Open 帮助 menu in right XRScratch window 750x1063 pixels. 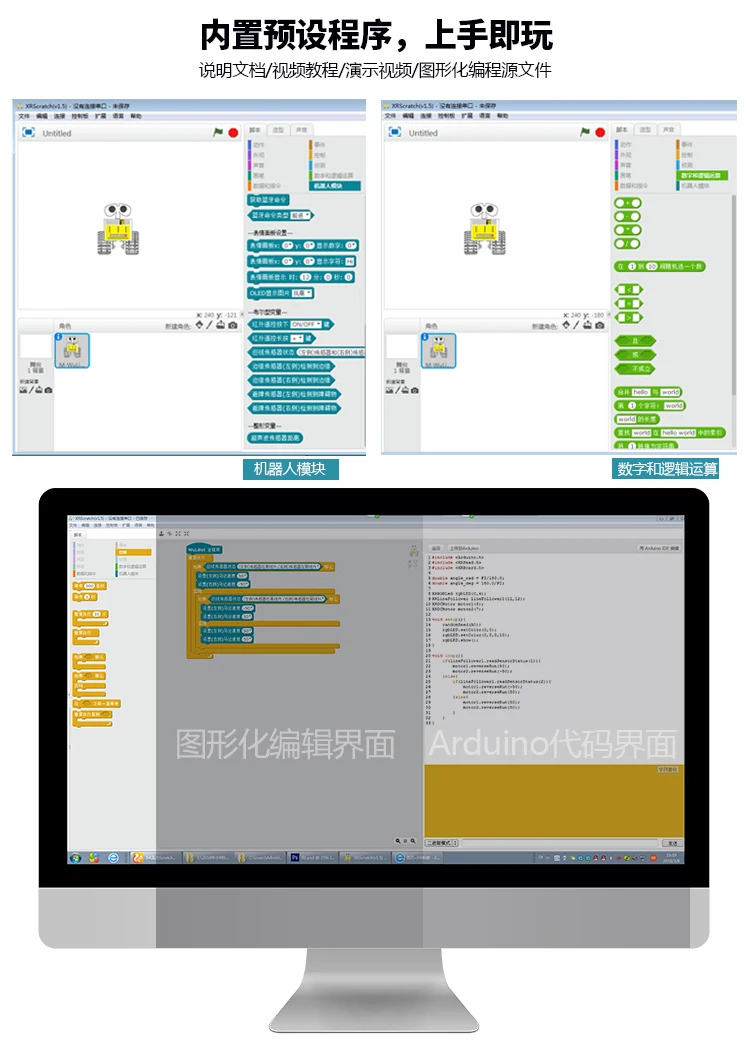coord(502,116)
